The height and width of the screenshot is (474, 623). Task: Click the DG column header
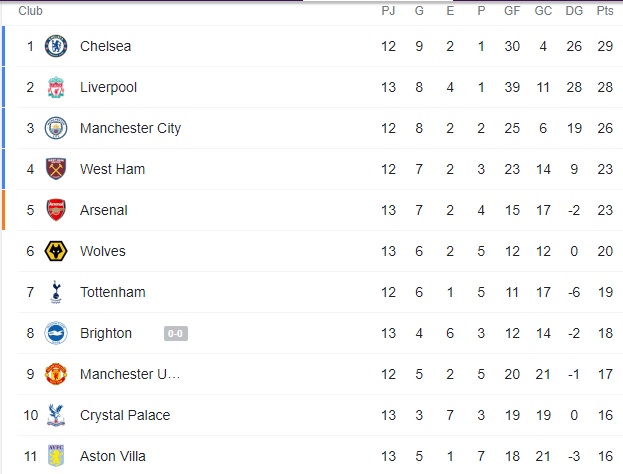pos(573,11)
